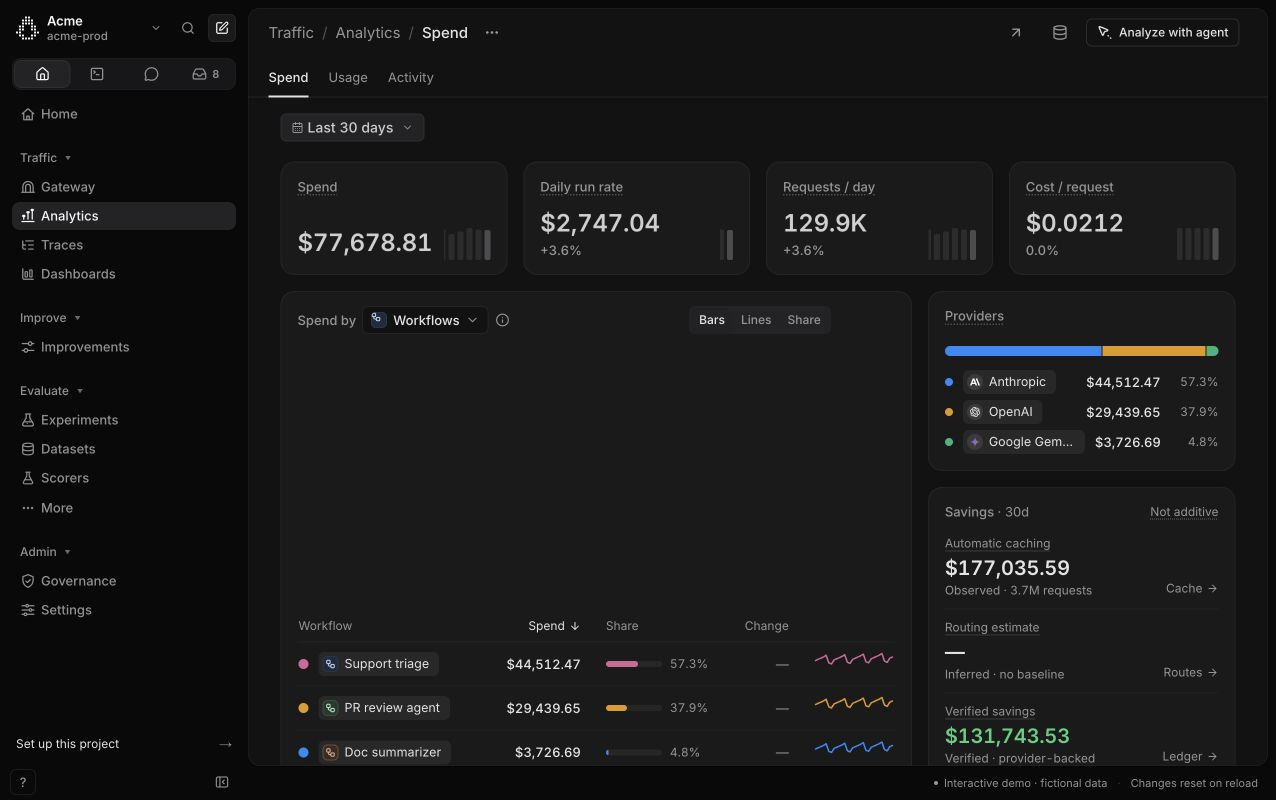Click the PR review agent orange share bar

(x=634, y=708)
